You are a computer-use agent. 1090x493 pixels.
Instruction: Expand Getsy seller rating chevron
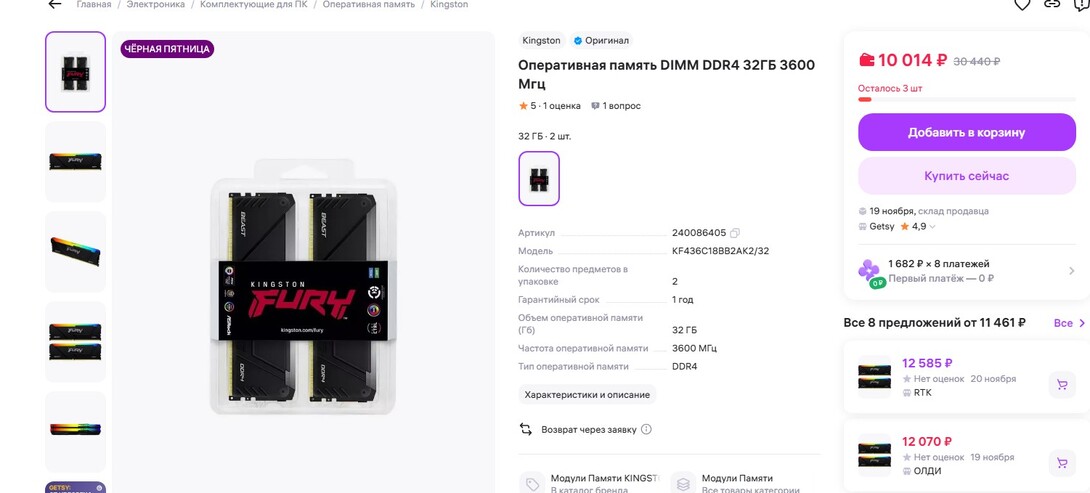coord(932,227)
